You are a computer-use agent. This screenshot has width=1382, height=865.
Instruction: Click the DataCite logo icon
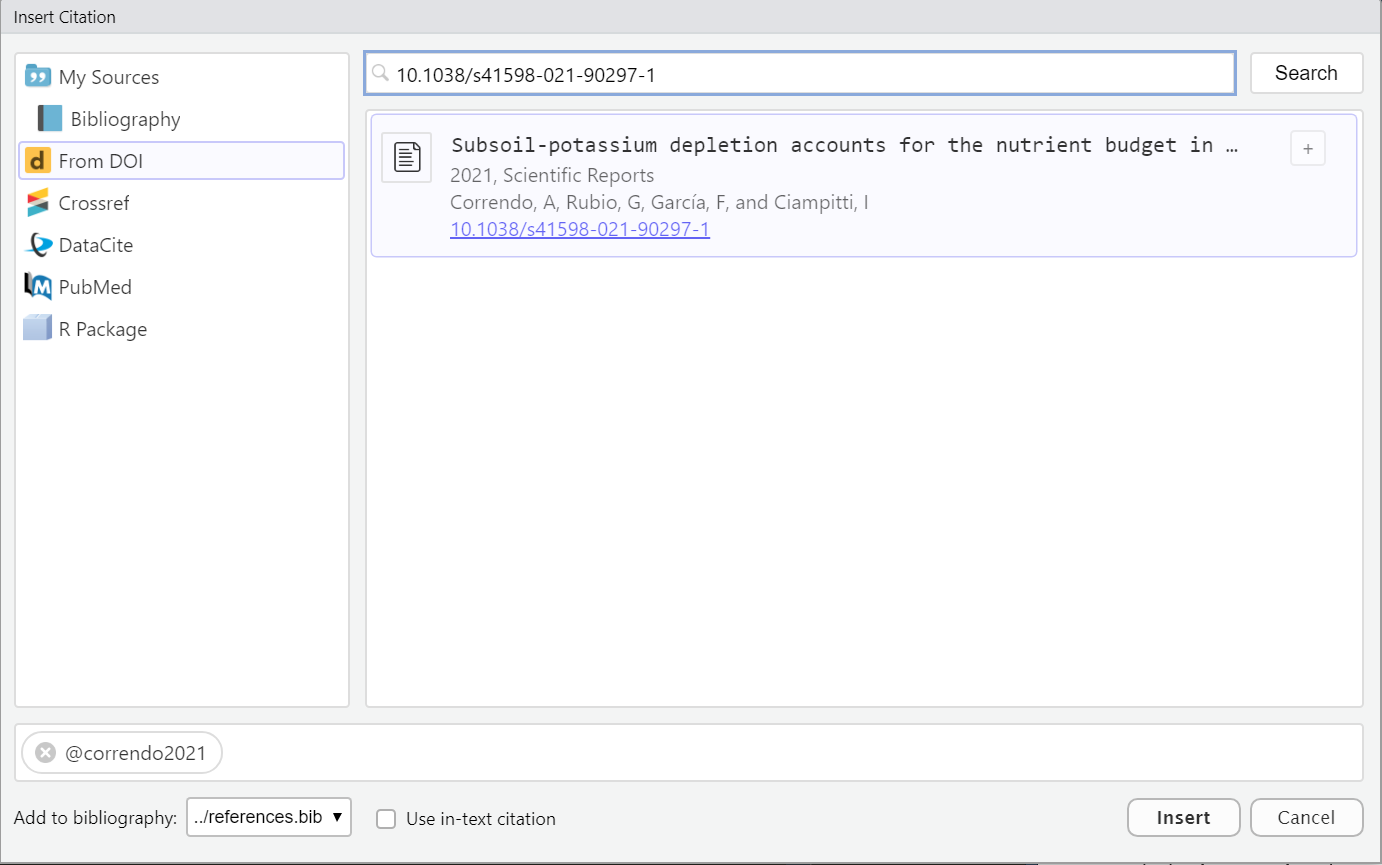coord(38,245)
